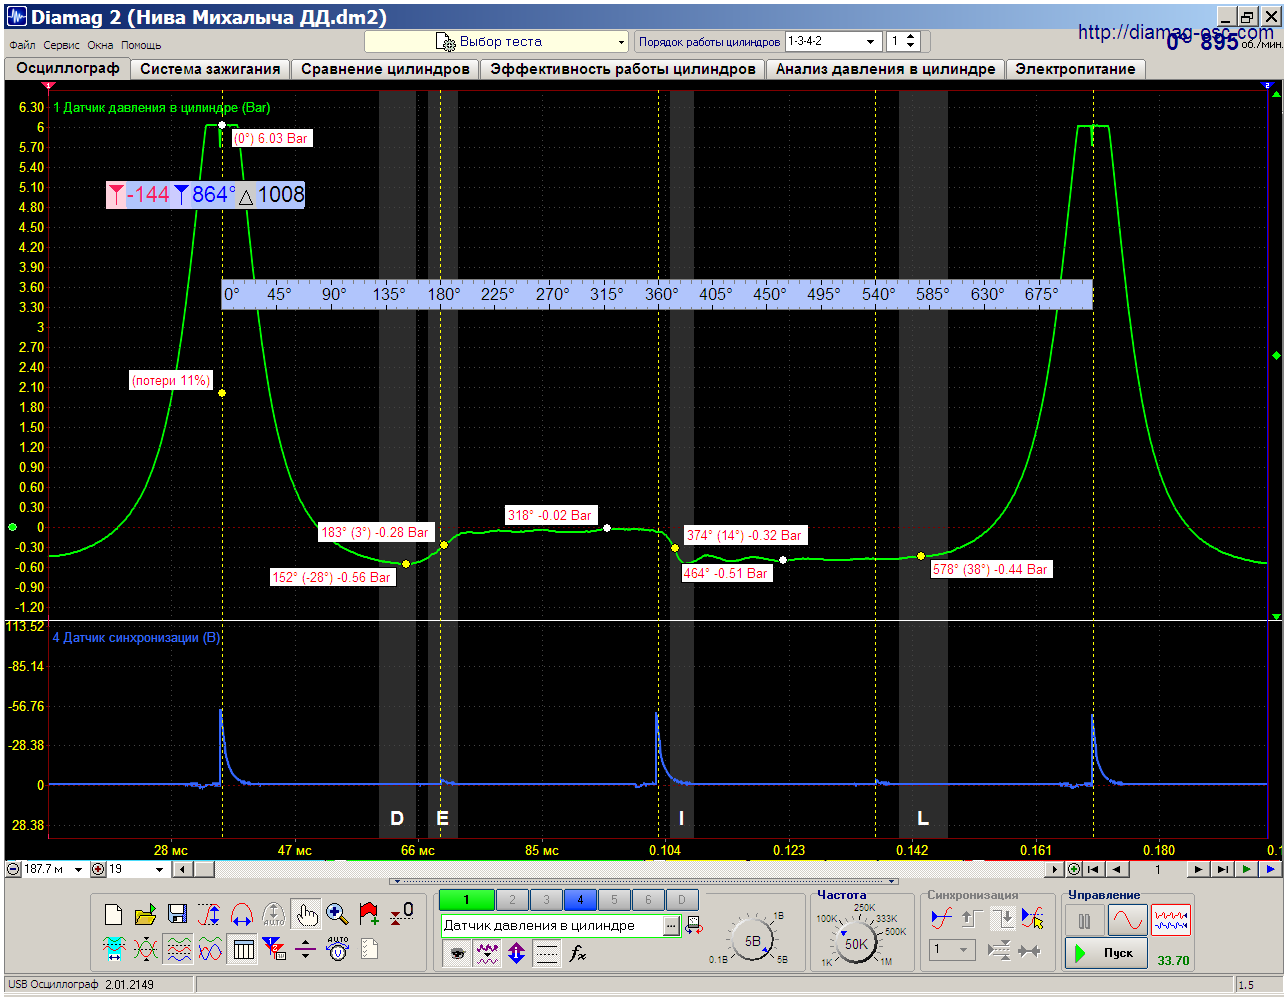
Task: Click the cylinder number stepper arrows
Action: (x=910, y=42)
